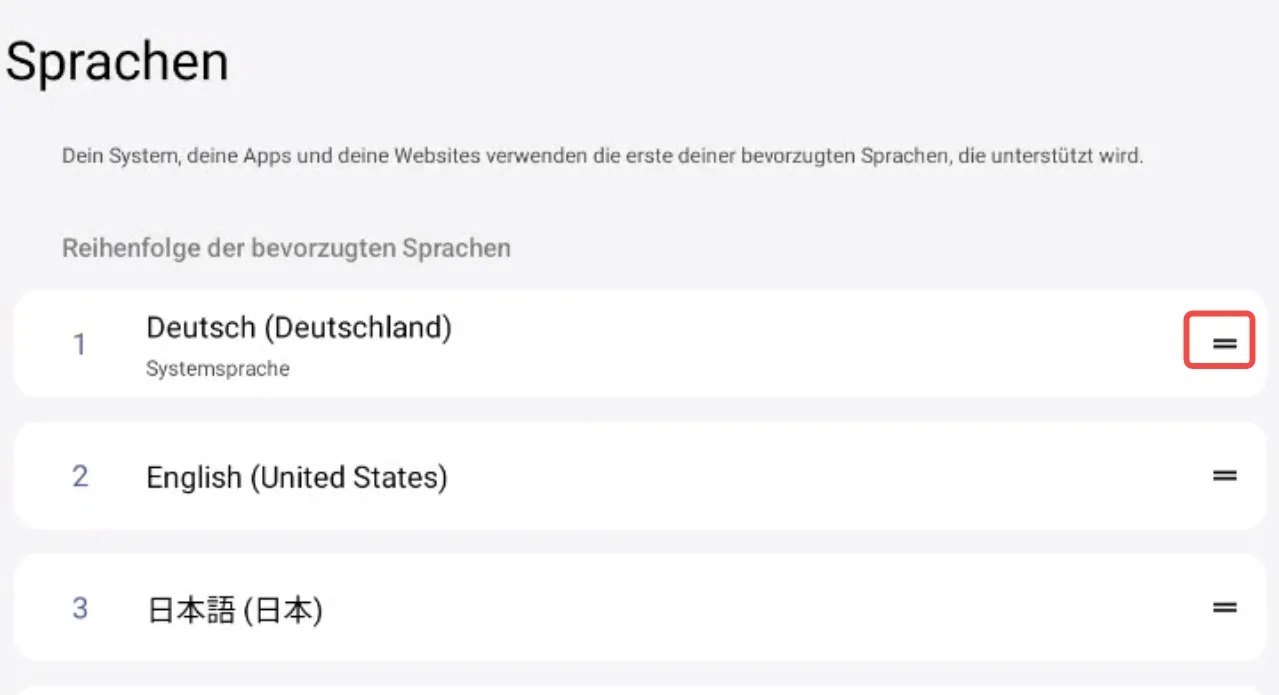Viewport: 1279px width, 695px height.
Task: Tap the partially visible fourth row at bottom
Action: click(x=640, y=690)
